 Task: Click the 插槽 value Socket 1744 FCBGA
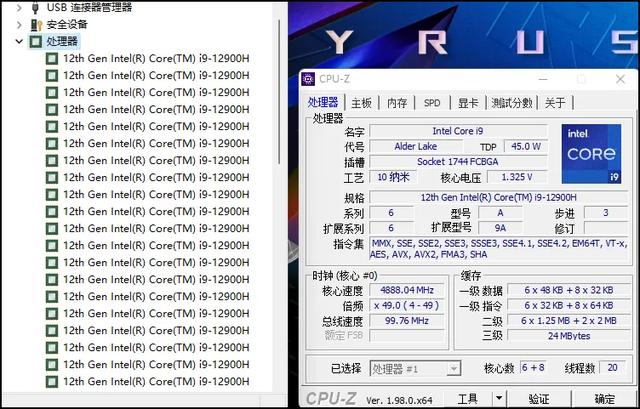[x=458, y=162]
